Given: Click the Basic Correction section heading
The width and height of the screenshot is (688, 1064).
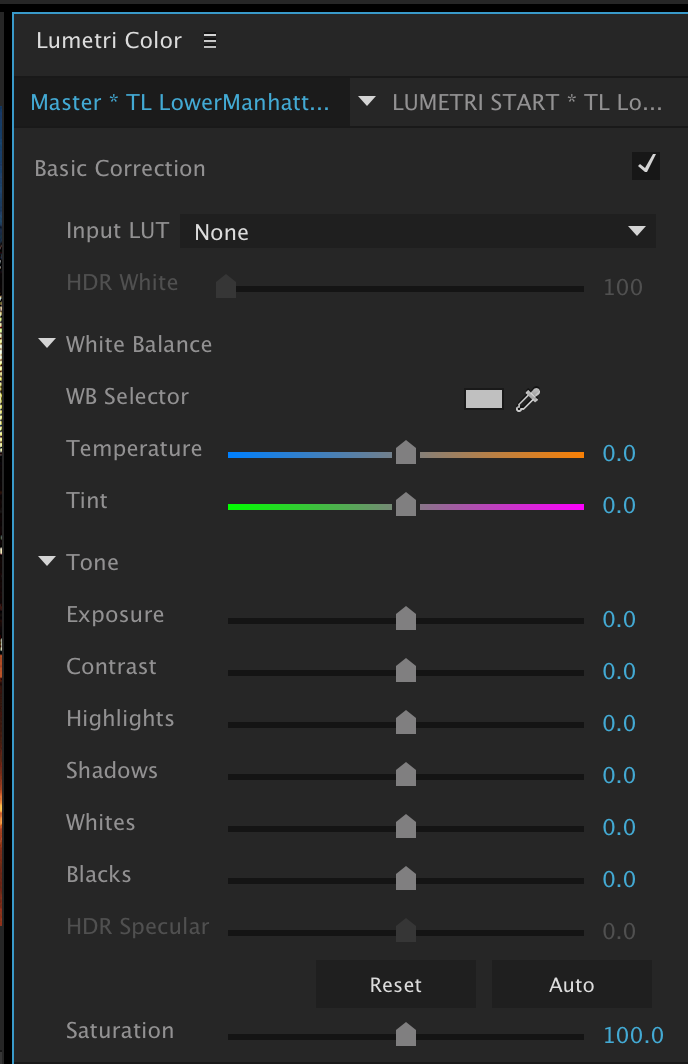Looking at the screenshot, I should [119, 168].
